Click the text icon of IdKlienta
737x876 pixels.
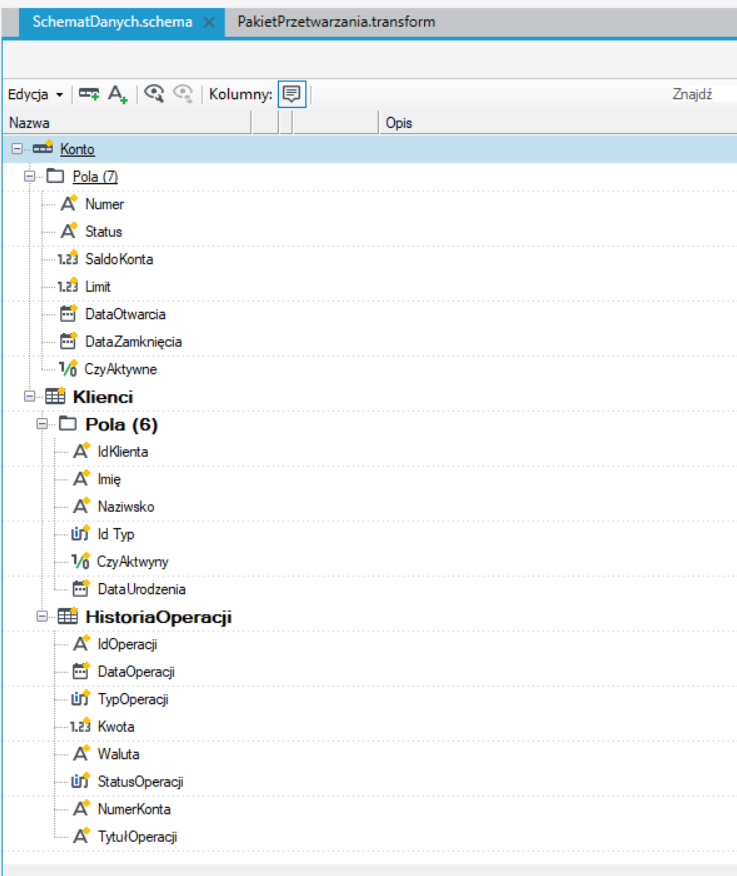(x=82, y=450)
